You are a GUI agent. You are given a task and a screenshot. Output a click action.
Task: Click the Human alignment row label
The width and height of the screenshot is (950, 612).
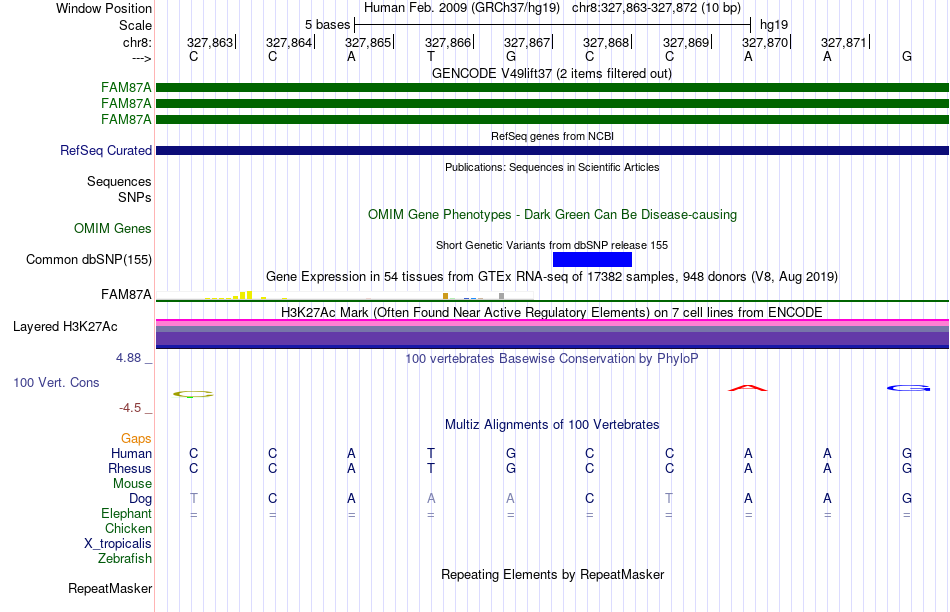131,453
